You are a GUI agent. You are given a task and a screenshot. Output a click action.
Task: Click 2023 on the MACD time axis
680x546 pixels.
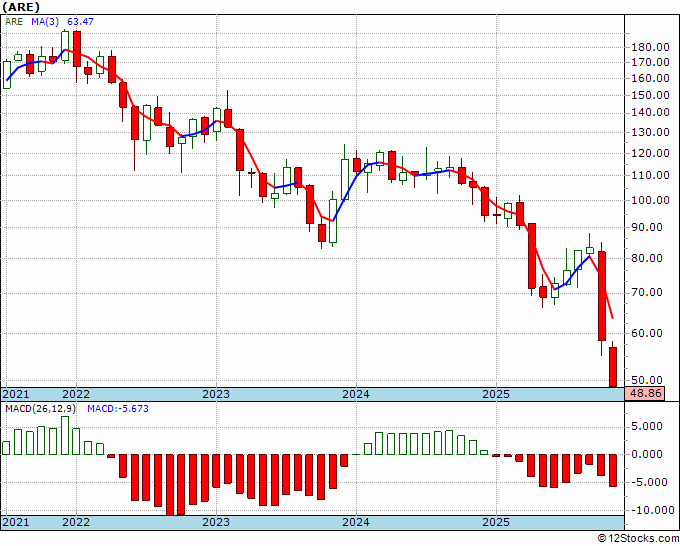tap(216, 522)
